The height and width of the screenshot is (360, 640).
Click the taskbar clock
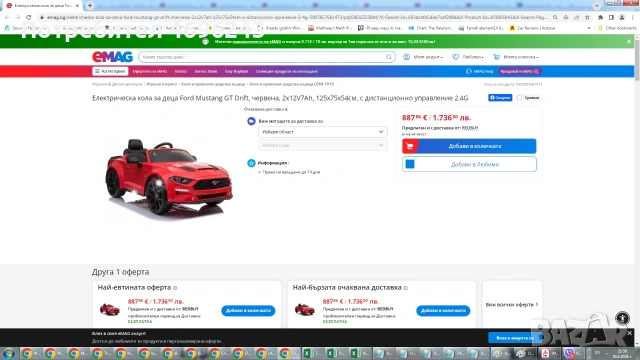622,353
